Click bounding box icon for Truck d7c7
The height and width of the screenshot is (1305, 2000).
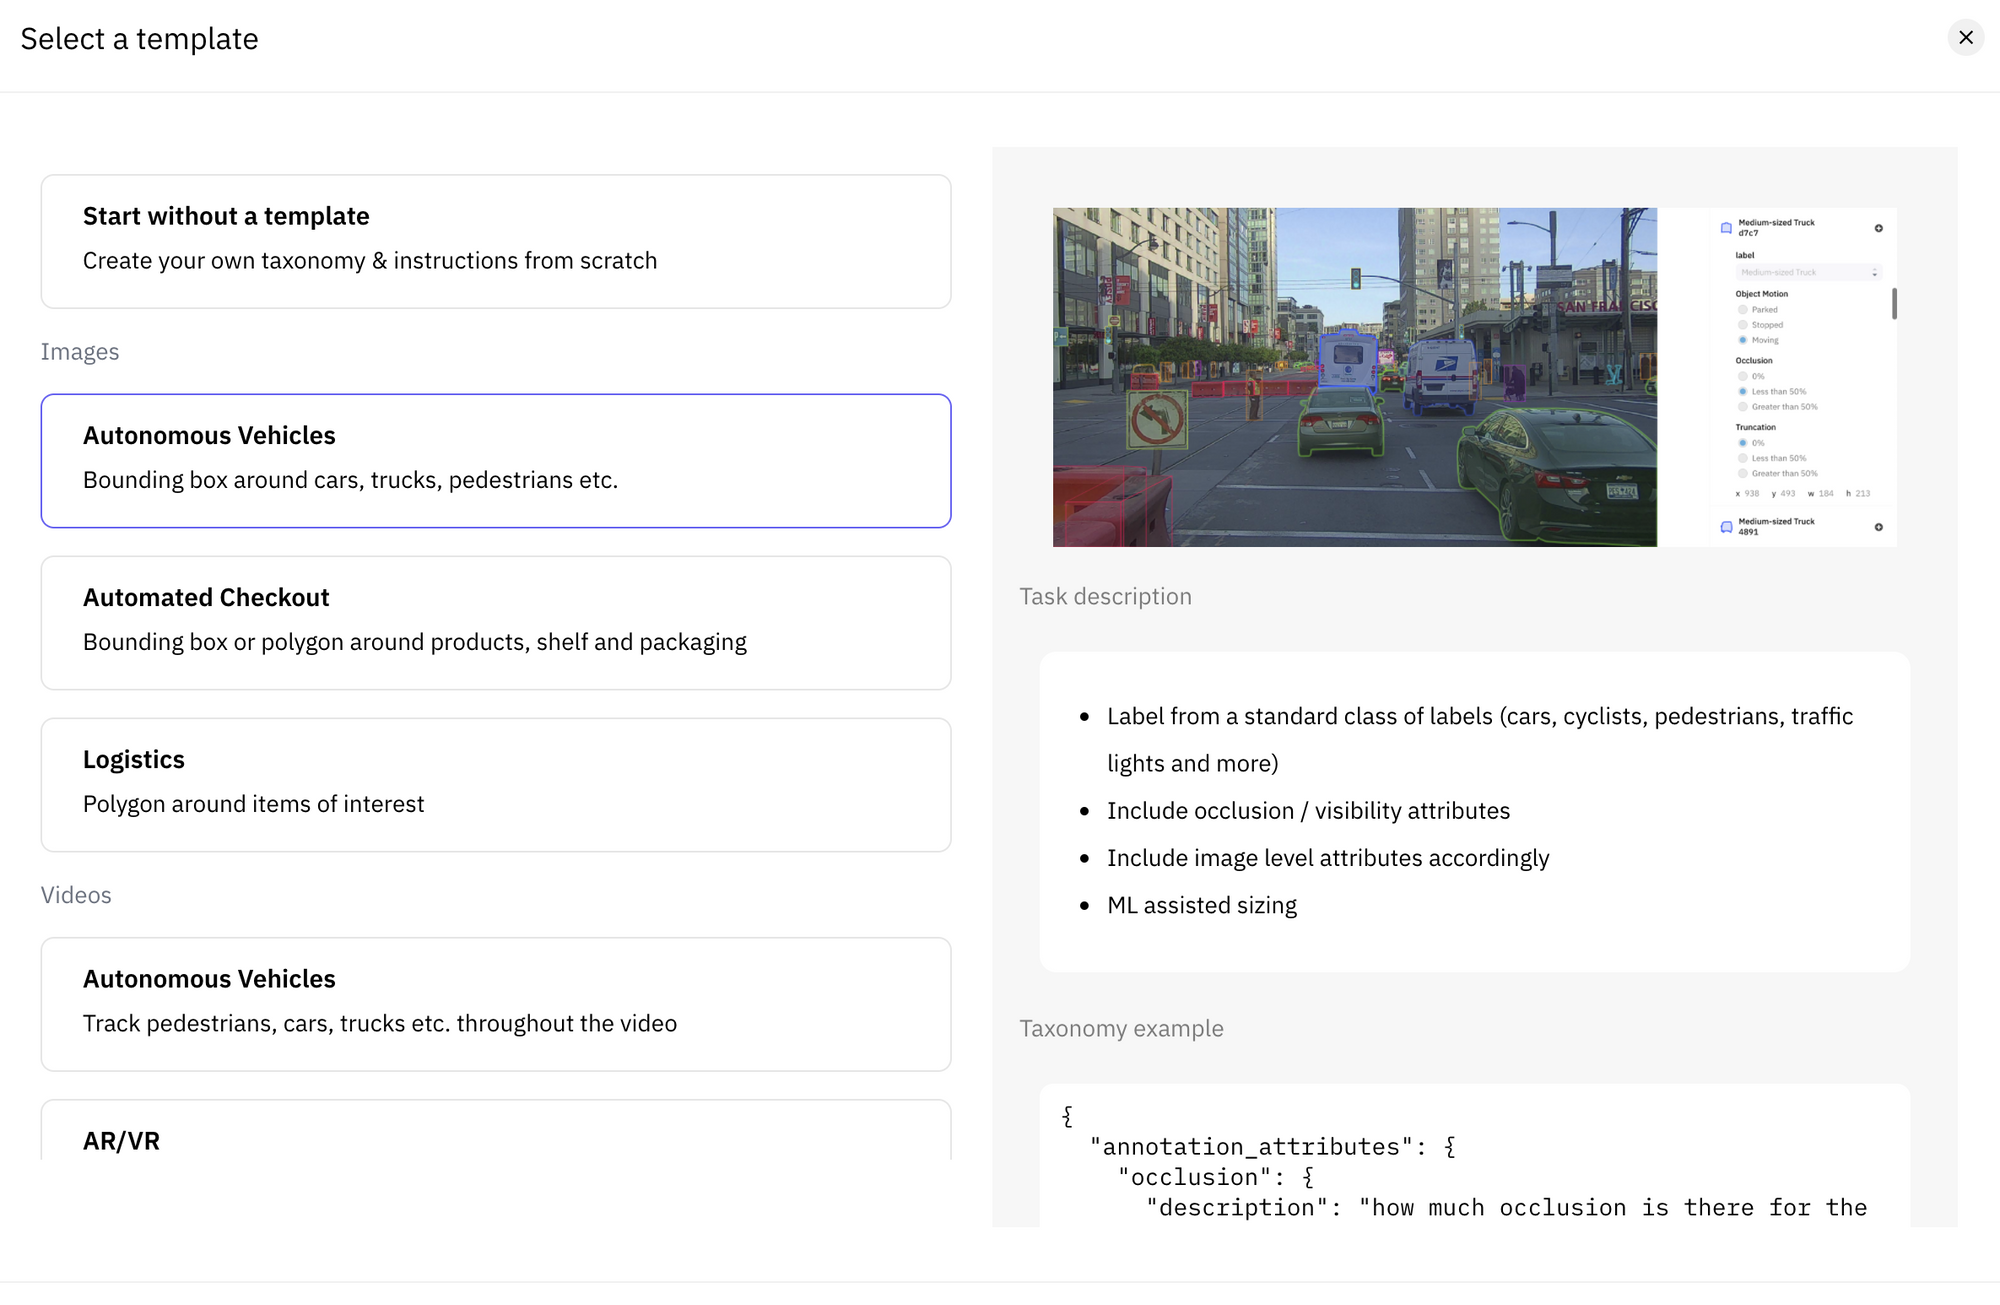pyautogui.click(x=1726, y=228)
